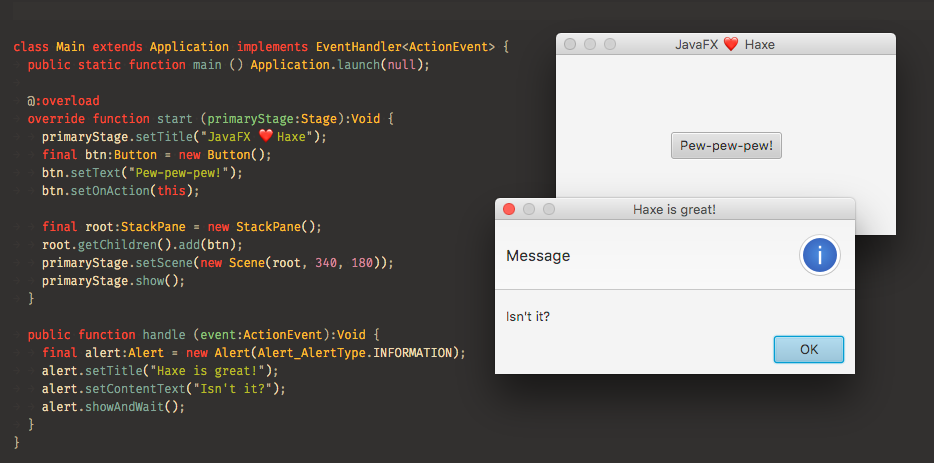The height and width of the screenshot is (463, 934).
Task: Click the zoom button of the JavaFX Haxe window
Action: (610, 44)
